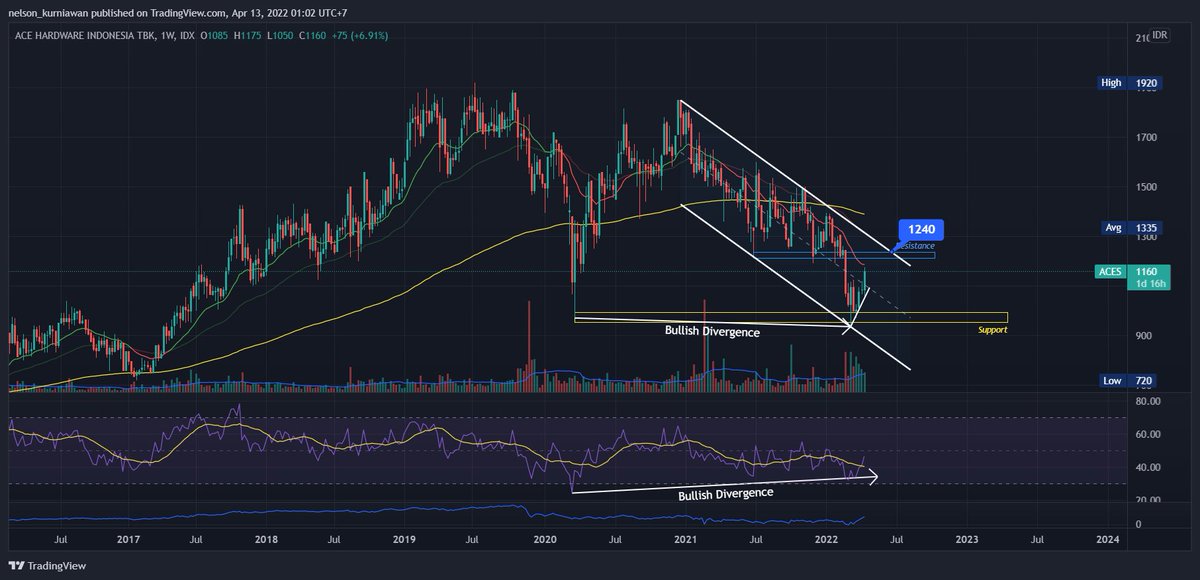Image resolution: width=1200 pixels, height=580 pixels.
Task: Click the 2023 label on time axis
Action: coord(967,539)
